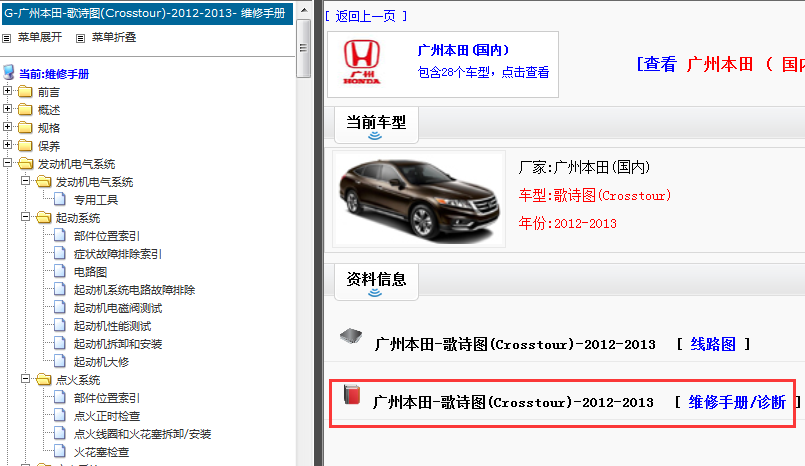Click the 保养 folder icon
The height and width of the screenshot is (466, 805).
point(25,146)
